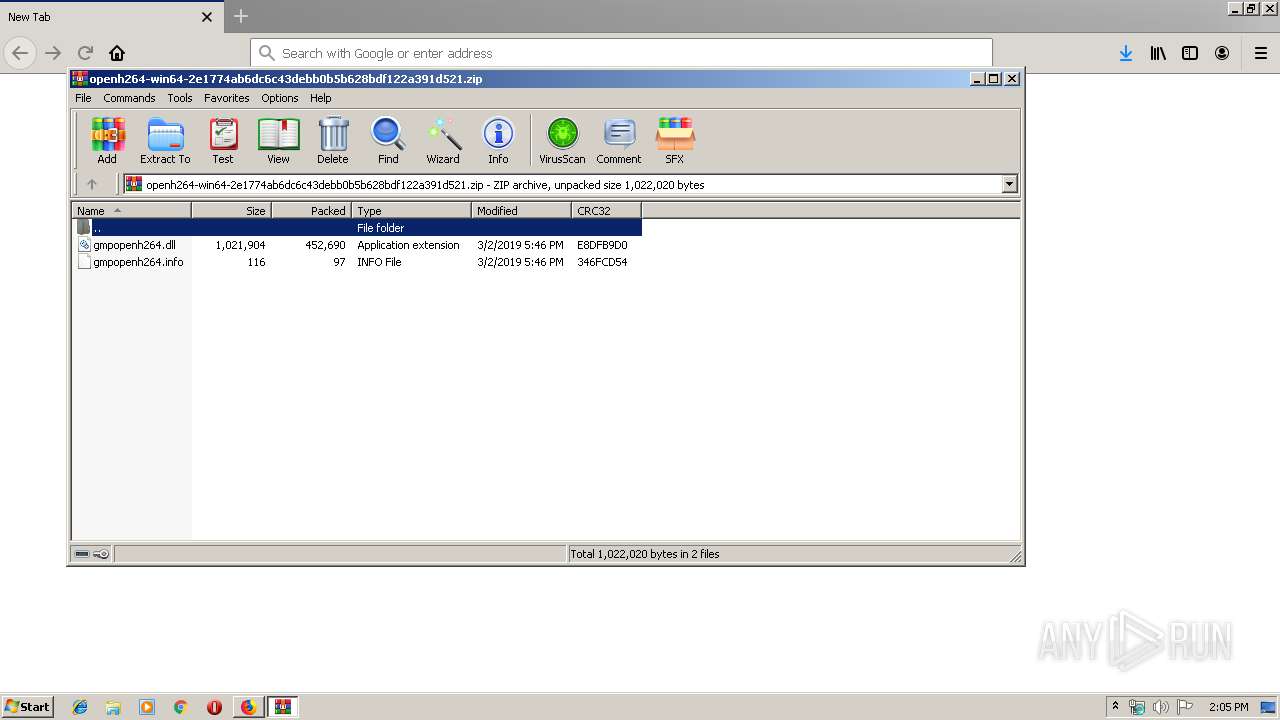
Task: Focus the Firefox address search bar
Action: [621, 53]
